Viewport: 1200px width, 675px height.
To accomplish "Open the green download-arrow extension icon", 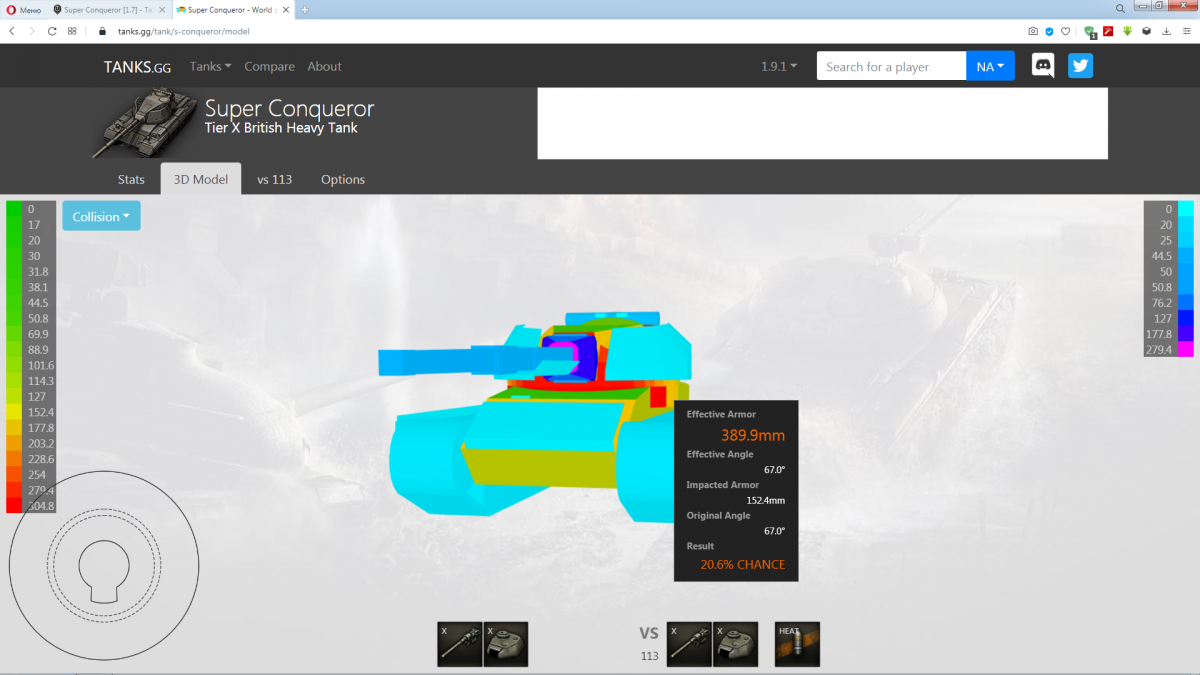I will (1128, 31).
